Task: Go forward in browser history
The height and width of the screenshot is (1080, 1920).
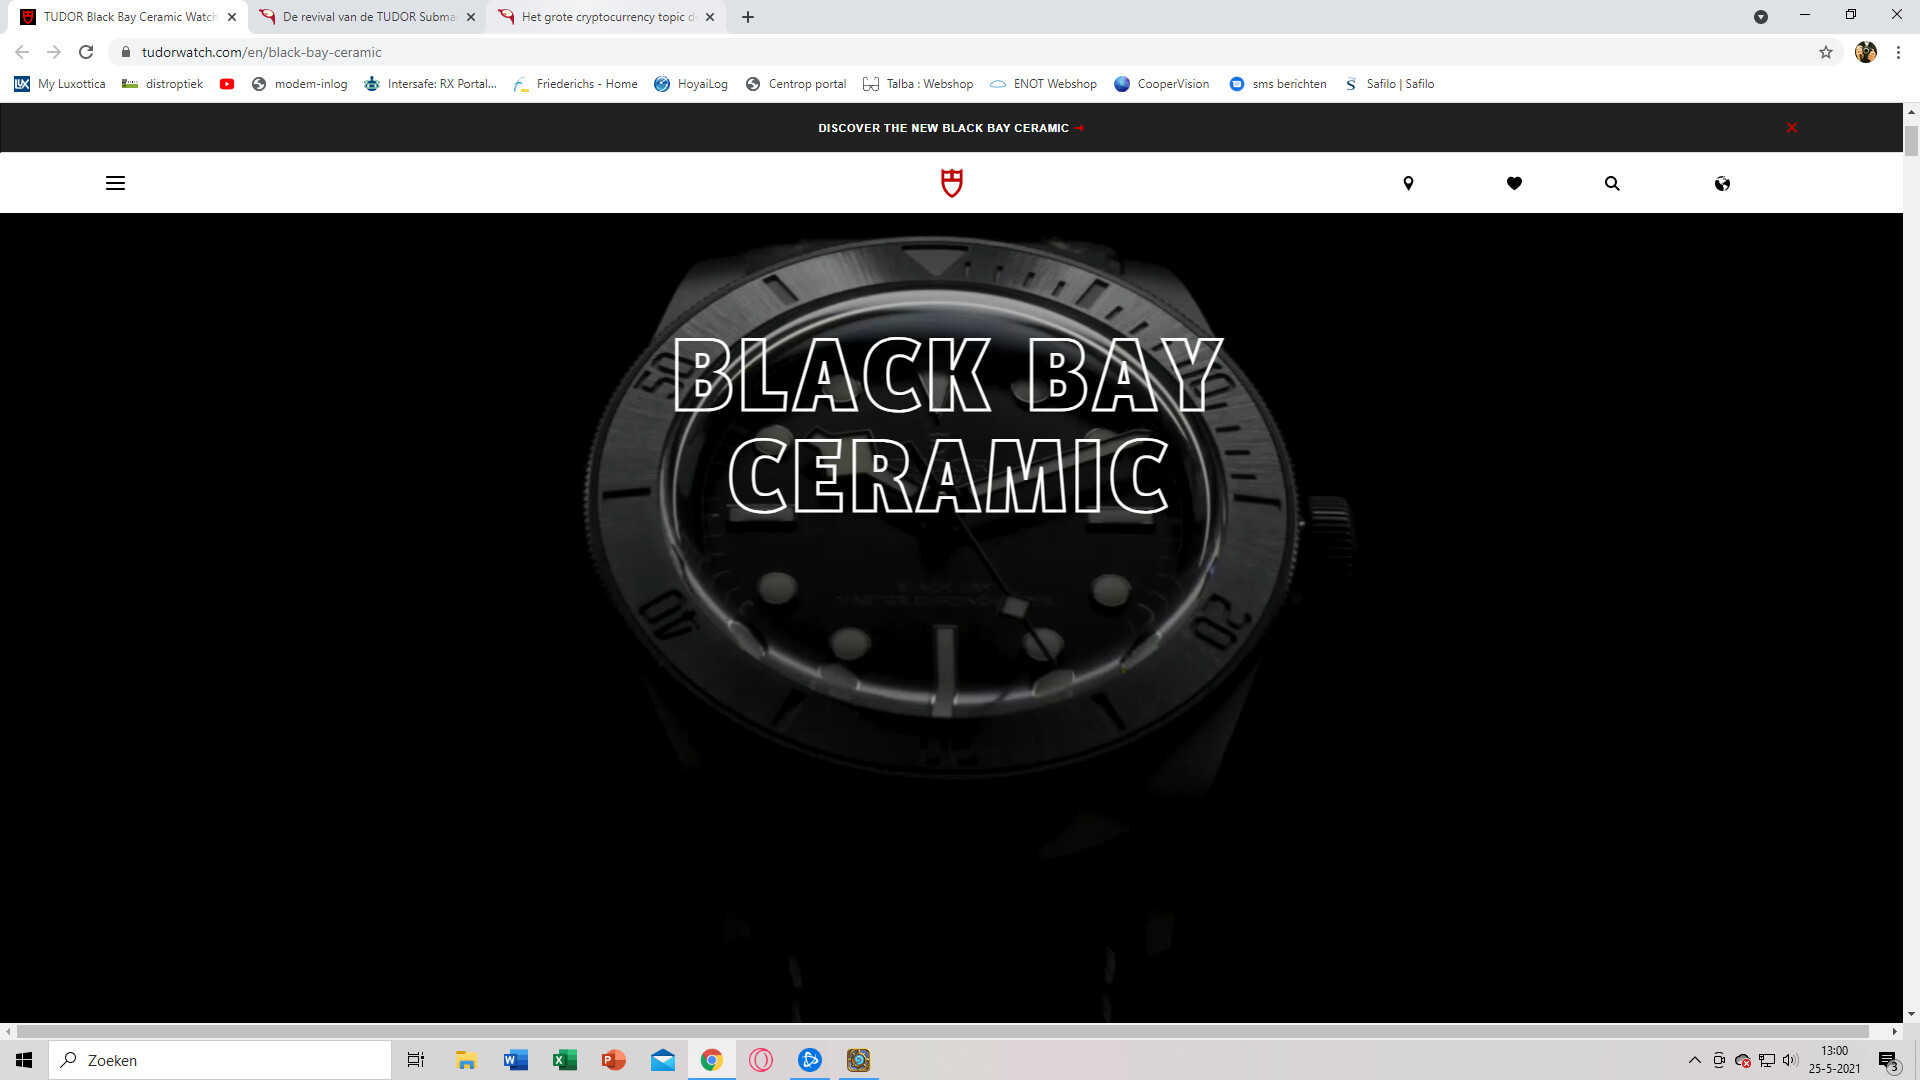Action: point(54,52)
